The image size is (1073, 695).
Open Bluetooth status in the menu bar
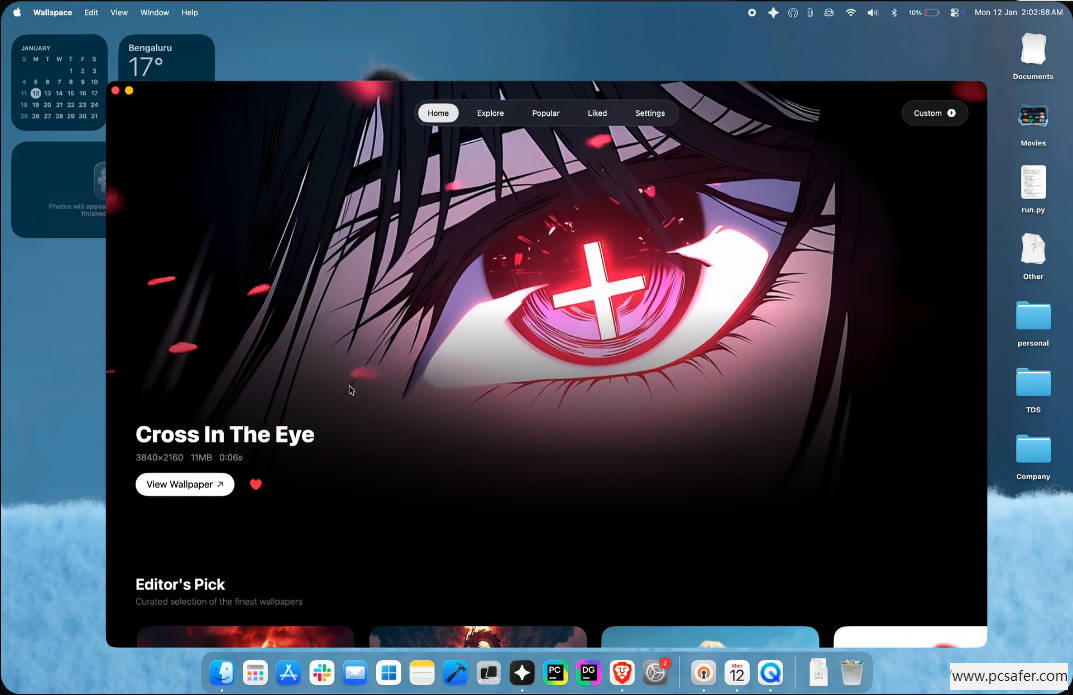894,13
